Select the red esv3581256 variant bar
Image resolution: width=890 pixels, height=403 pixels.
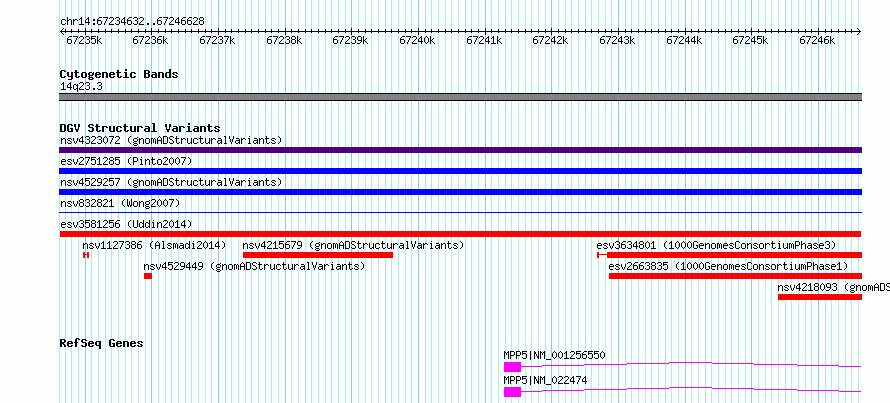tap(460, 234)
